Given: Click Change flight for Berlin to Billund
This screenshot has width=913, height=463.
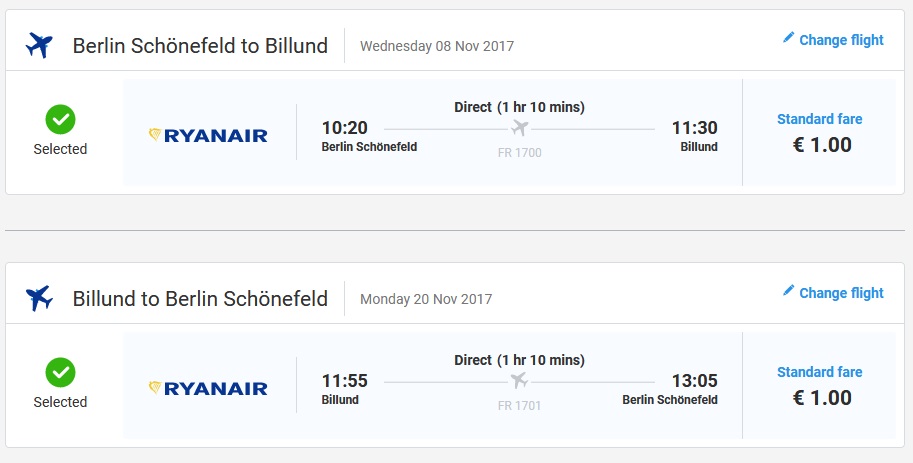Looking at the screenshot, I should (841, 40).
